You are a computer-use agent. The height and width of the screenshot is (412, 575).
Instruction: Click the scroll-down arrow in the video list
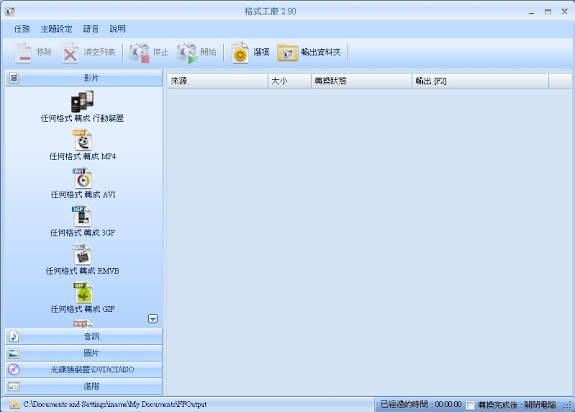[x=153, y=319]
